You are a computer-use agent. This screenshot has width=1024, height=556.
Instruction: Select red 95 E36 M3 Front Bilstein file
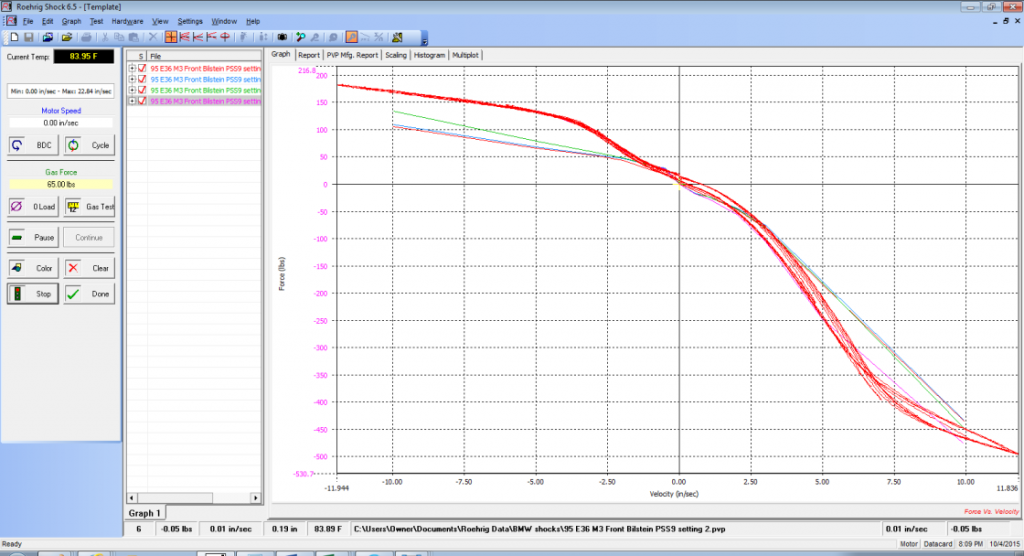point(205,68)
